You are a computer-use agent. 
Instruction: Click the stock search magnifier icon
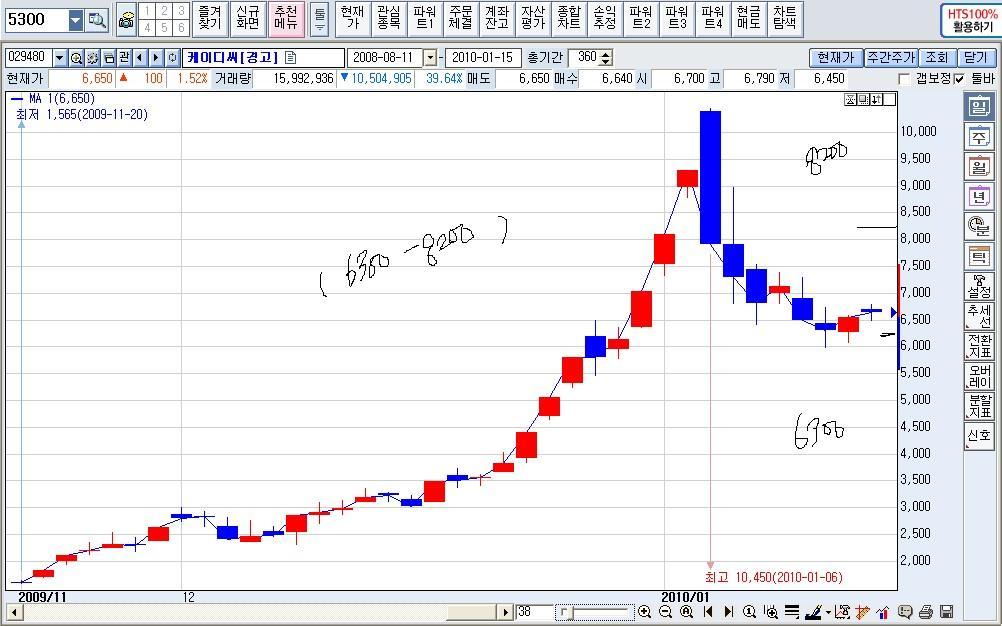click(x=76, y=58)
